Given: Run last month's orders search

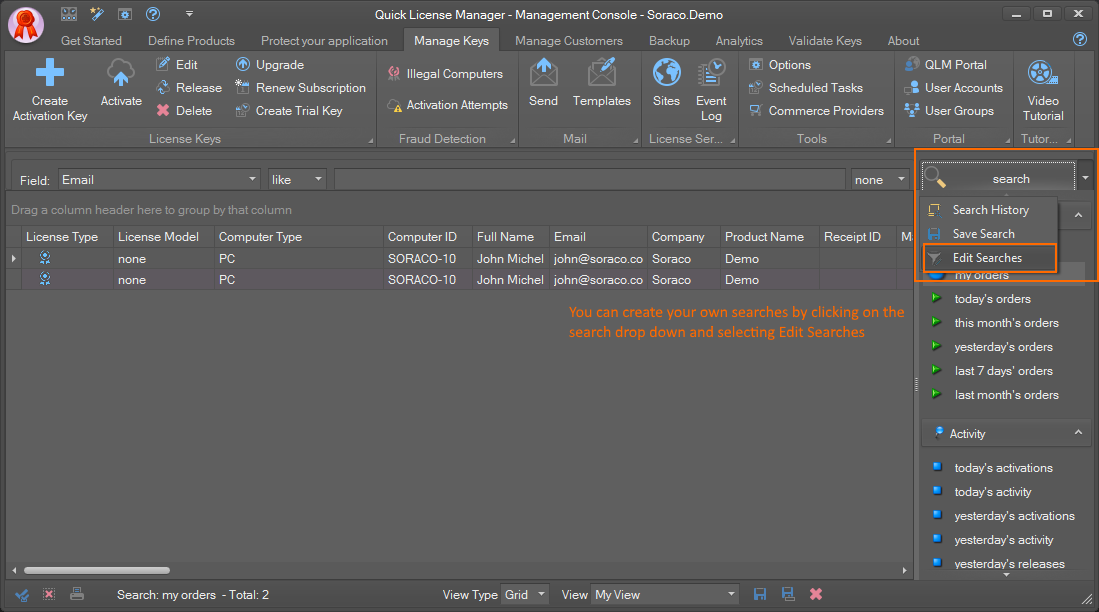Looking at the screenshot, I should coord(1006,395).
